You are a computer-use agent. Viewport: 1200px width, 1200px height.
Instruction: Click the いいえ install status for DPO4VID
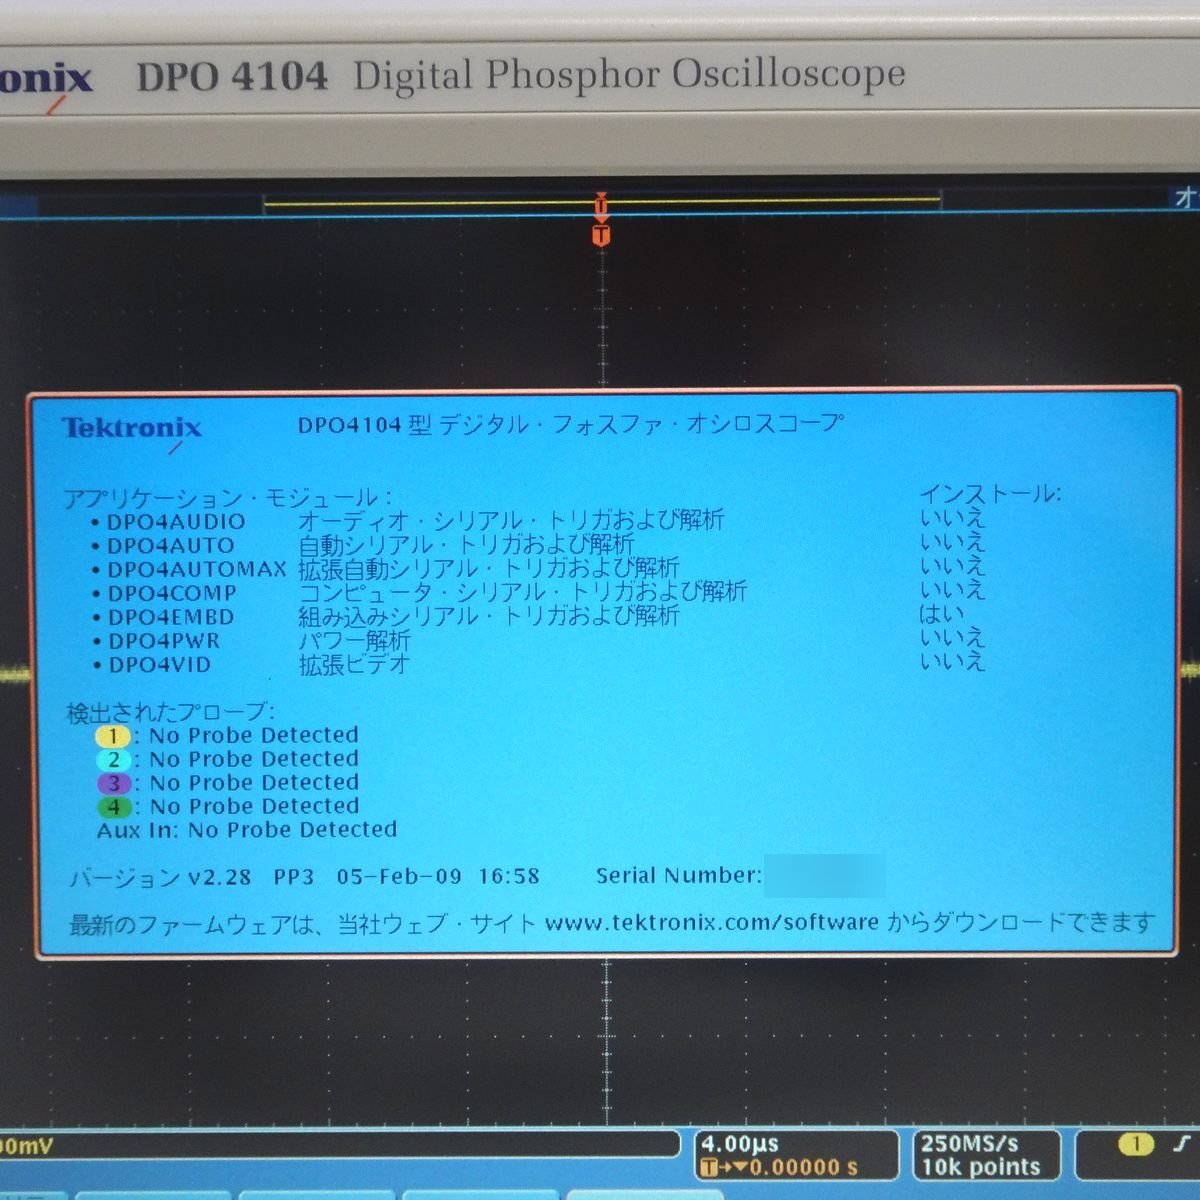(x=953, y=661)
